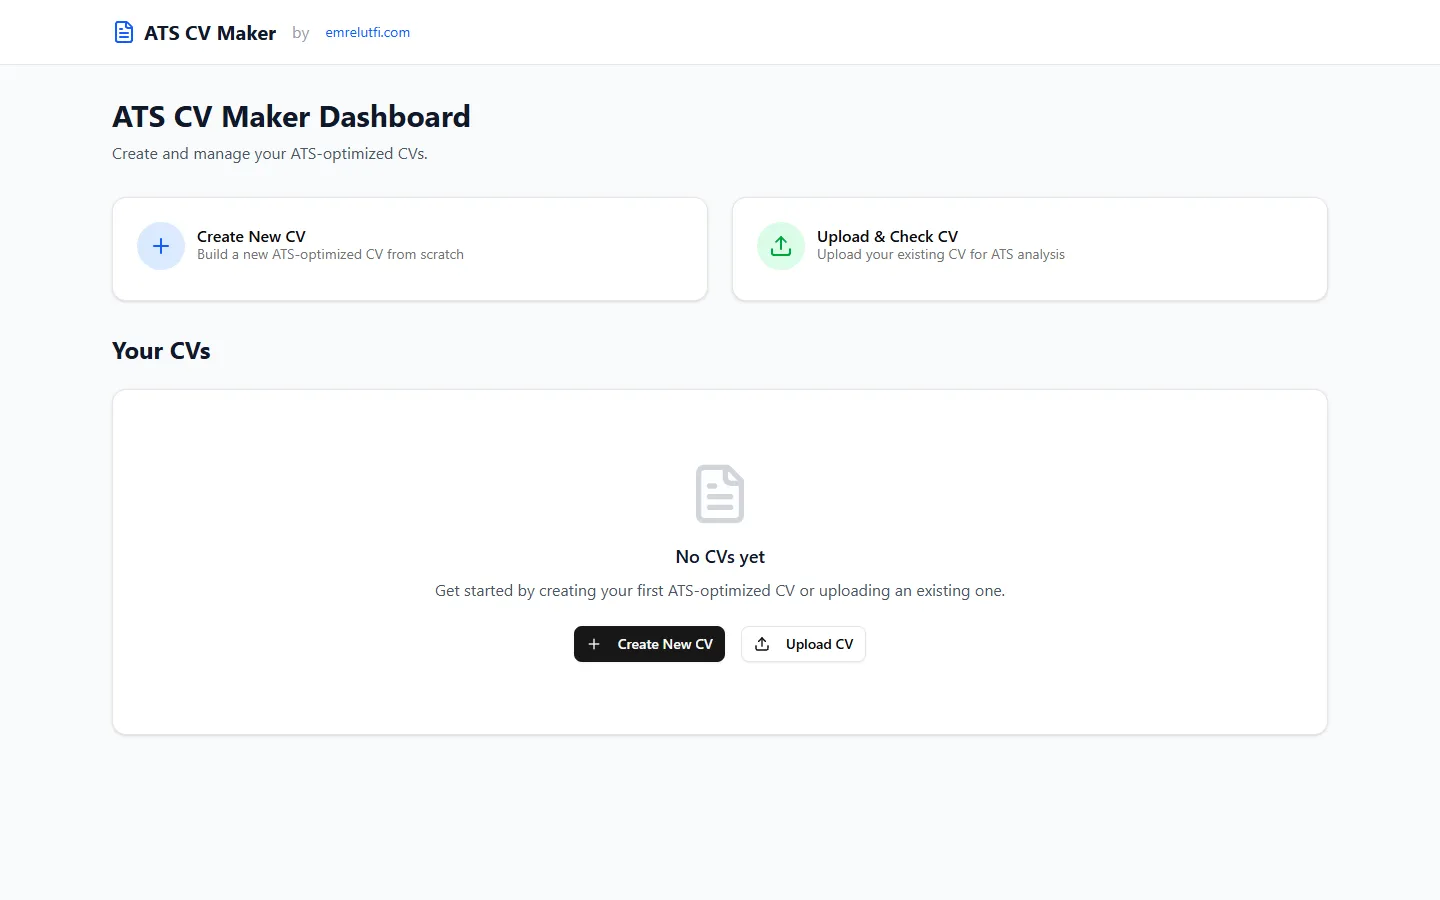Viewport: 1440px width, 900px height.
Task: Open the Upload & Check CV card title
Action: click(887, 236)
